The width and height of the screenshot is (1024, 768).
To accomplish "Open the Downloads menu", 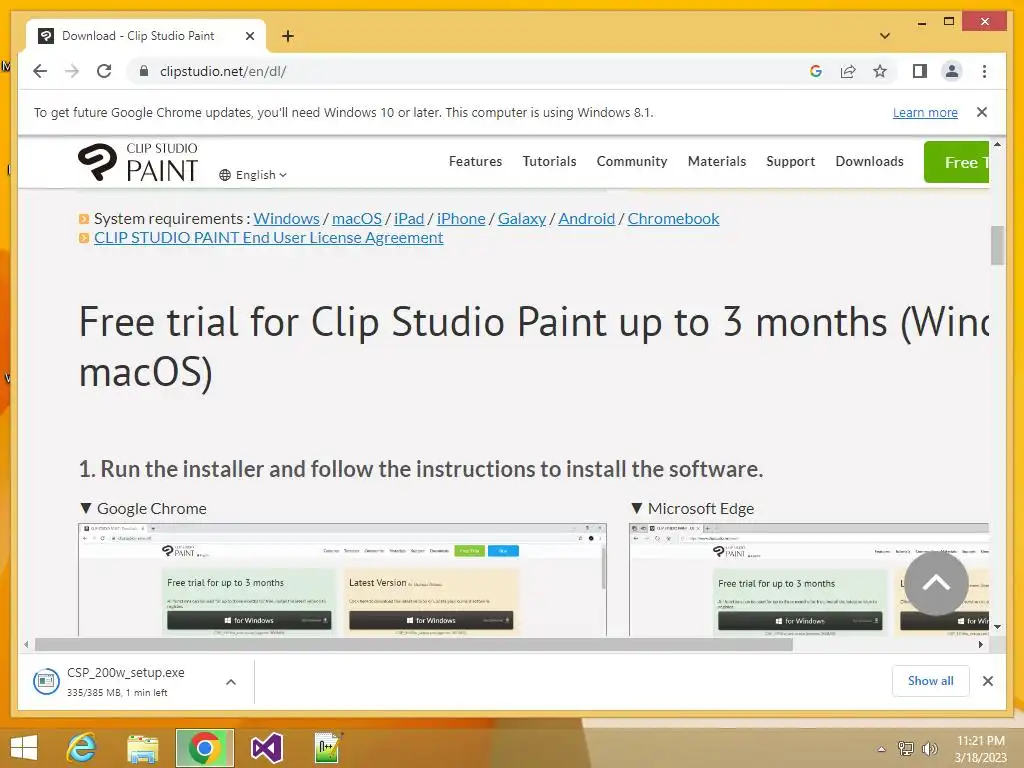I will [x=869, y=161].
